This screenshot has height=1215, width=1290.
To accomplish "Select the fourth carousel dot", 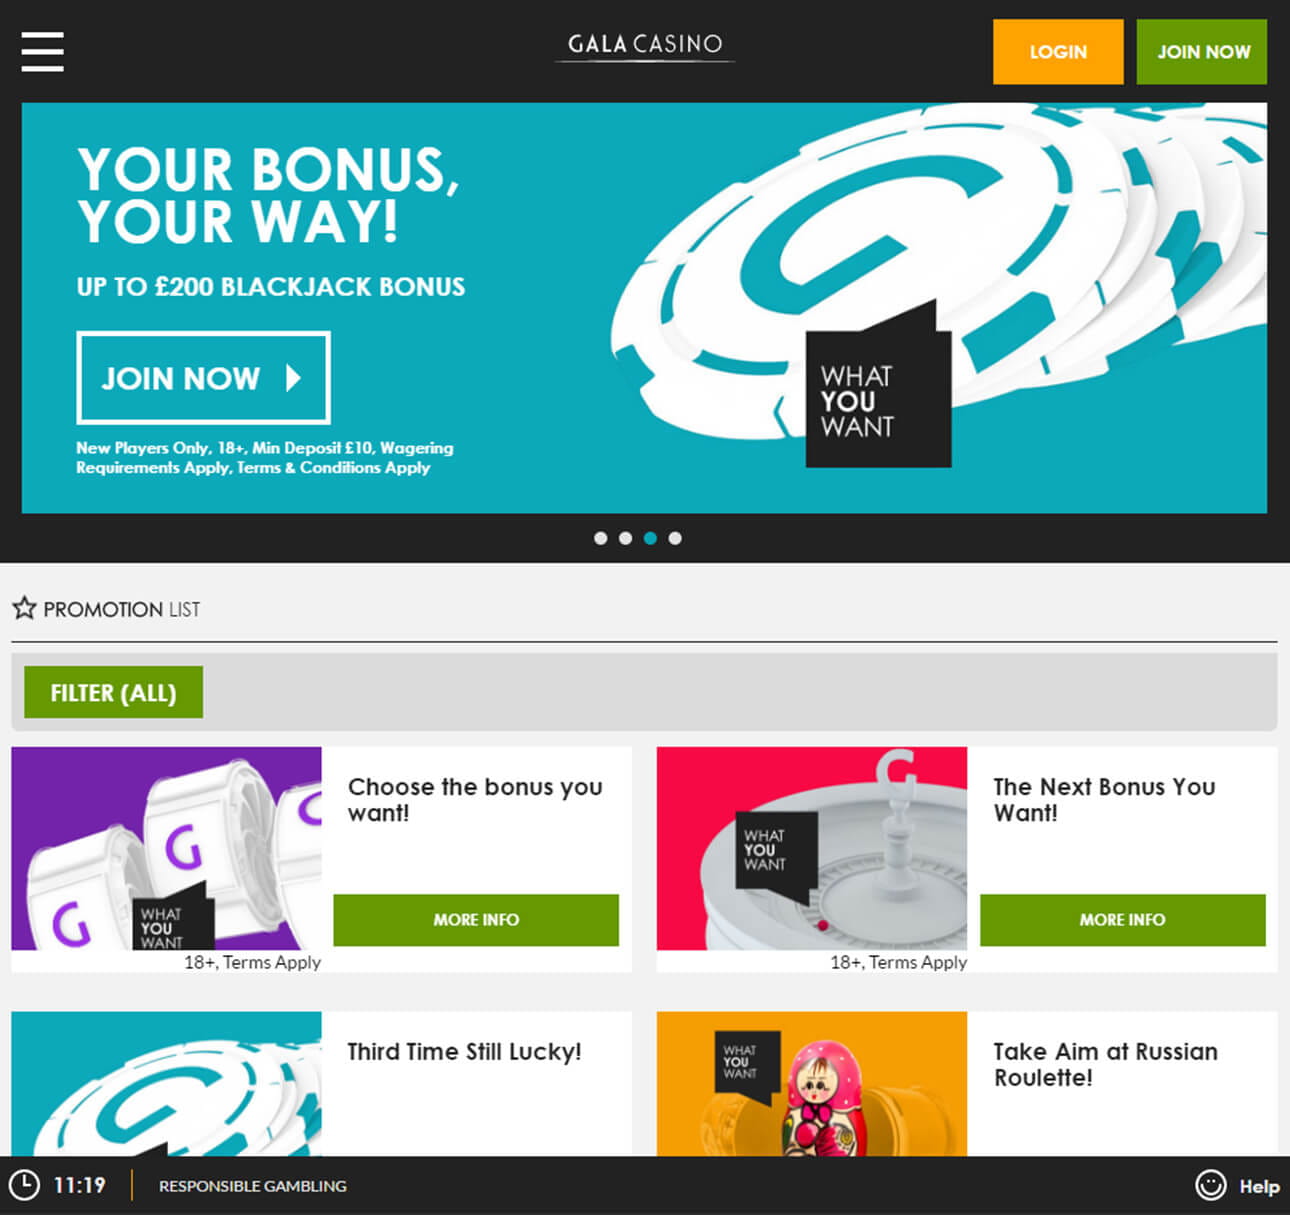I will pos(675,538).
